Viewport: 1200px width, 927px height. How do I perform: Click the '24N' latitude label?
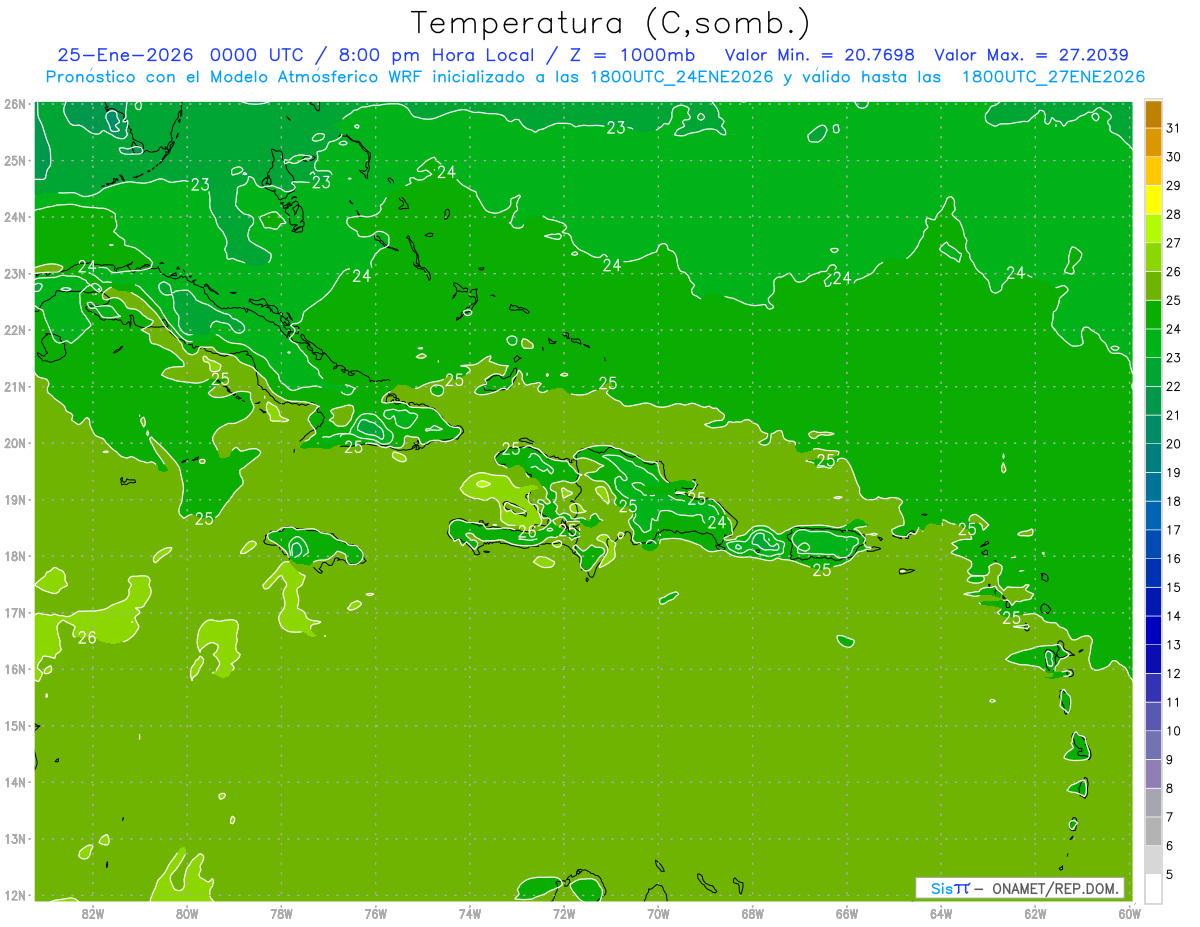[14, 216]
